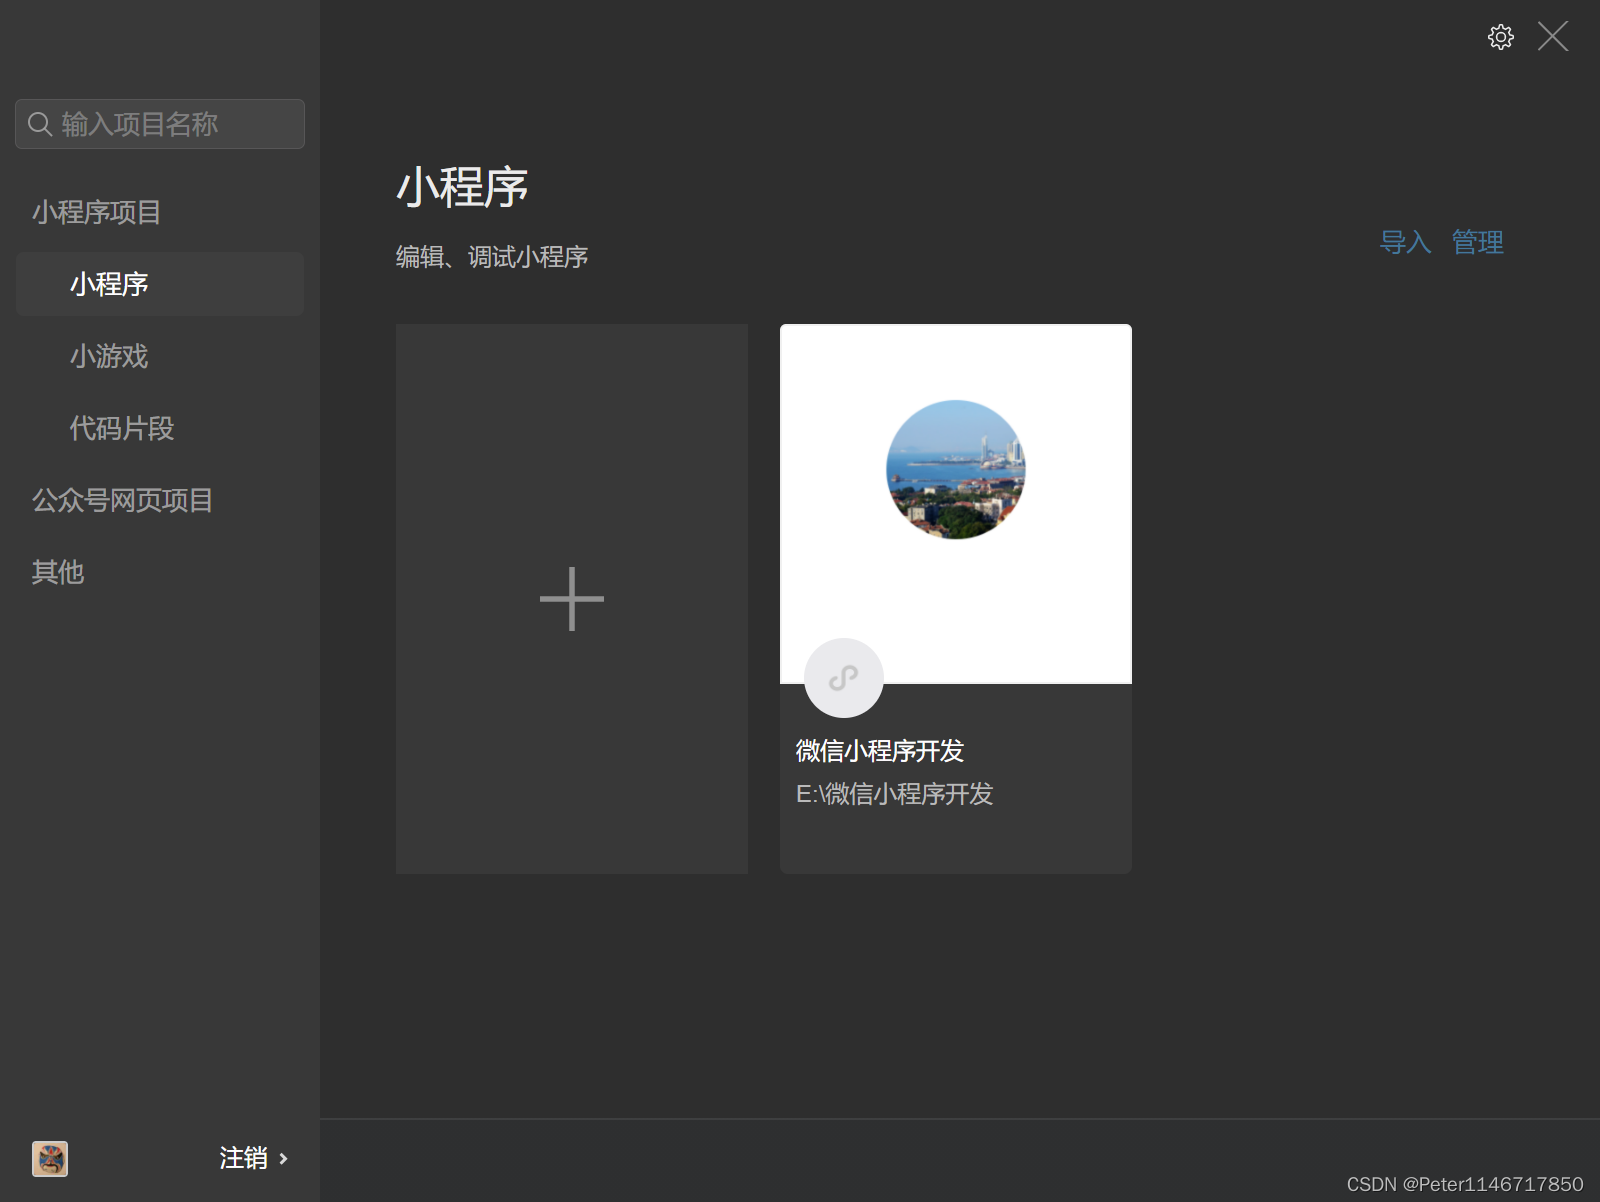
Task: Select the 代码片段 sidebar entry
Action: click(120, 428)
